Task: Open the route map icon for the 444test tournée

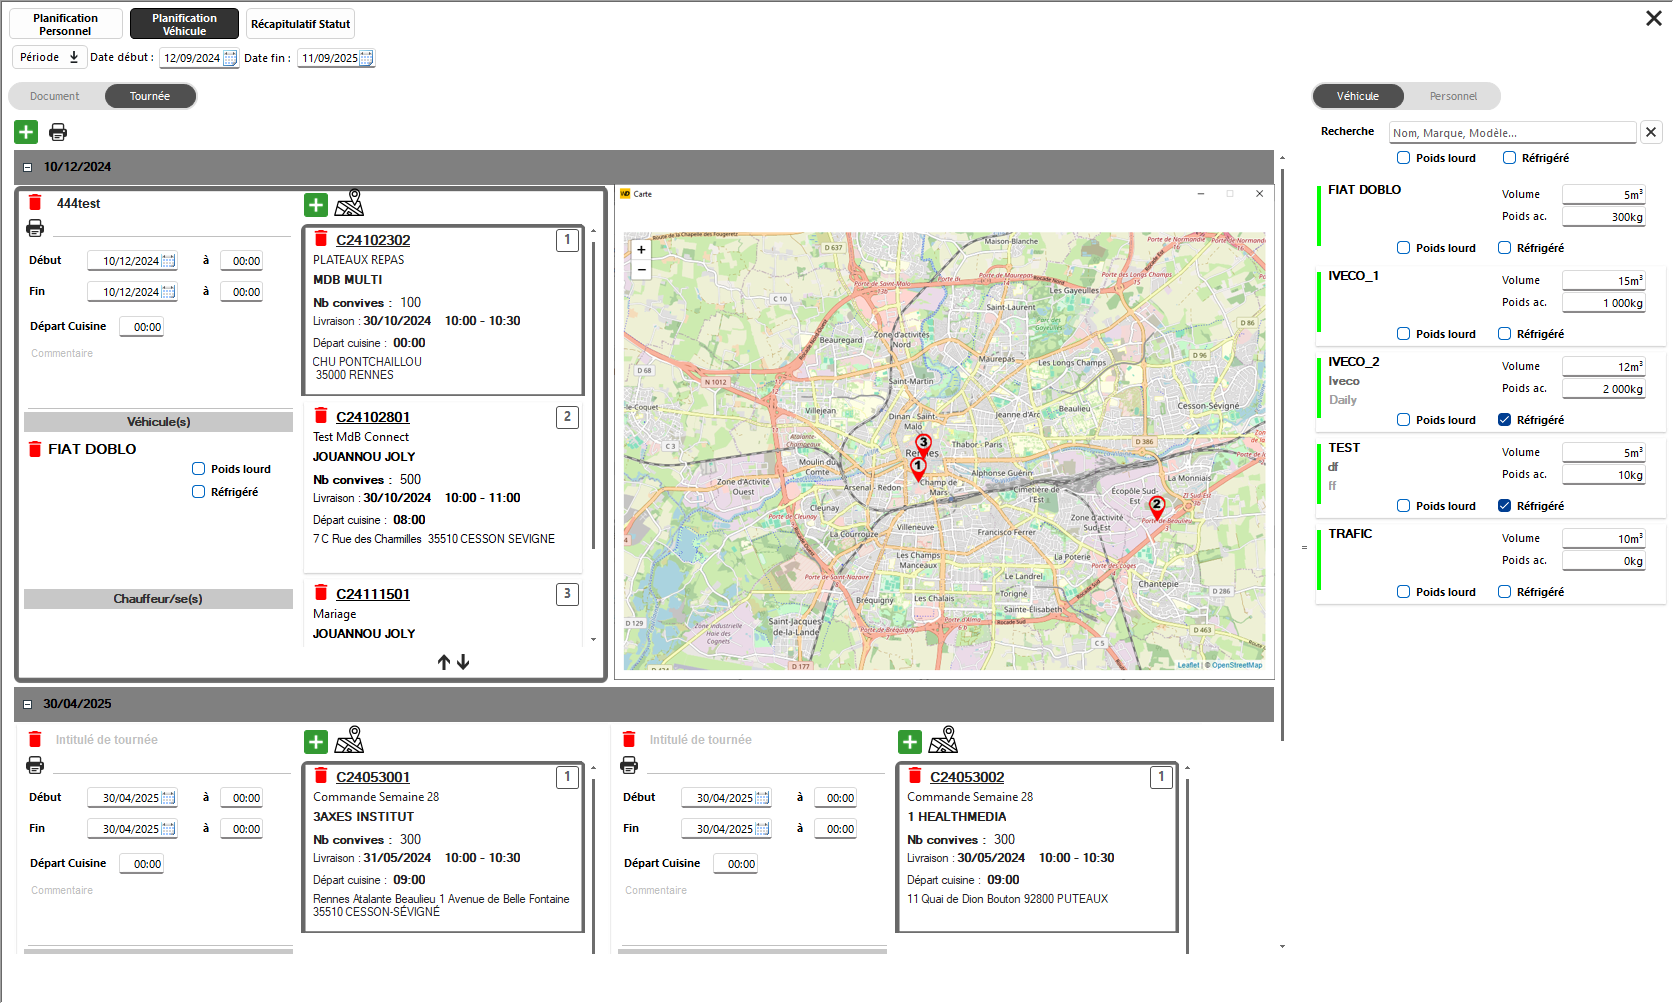Action: tap(349, 204)
